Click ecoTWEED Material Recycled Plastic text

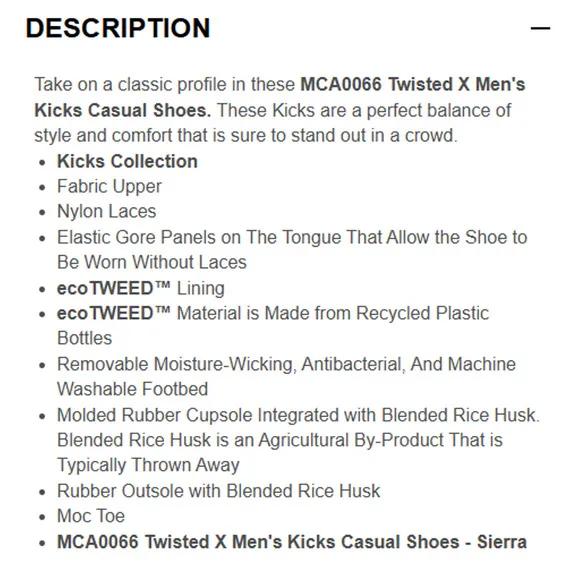(273, 313)
